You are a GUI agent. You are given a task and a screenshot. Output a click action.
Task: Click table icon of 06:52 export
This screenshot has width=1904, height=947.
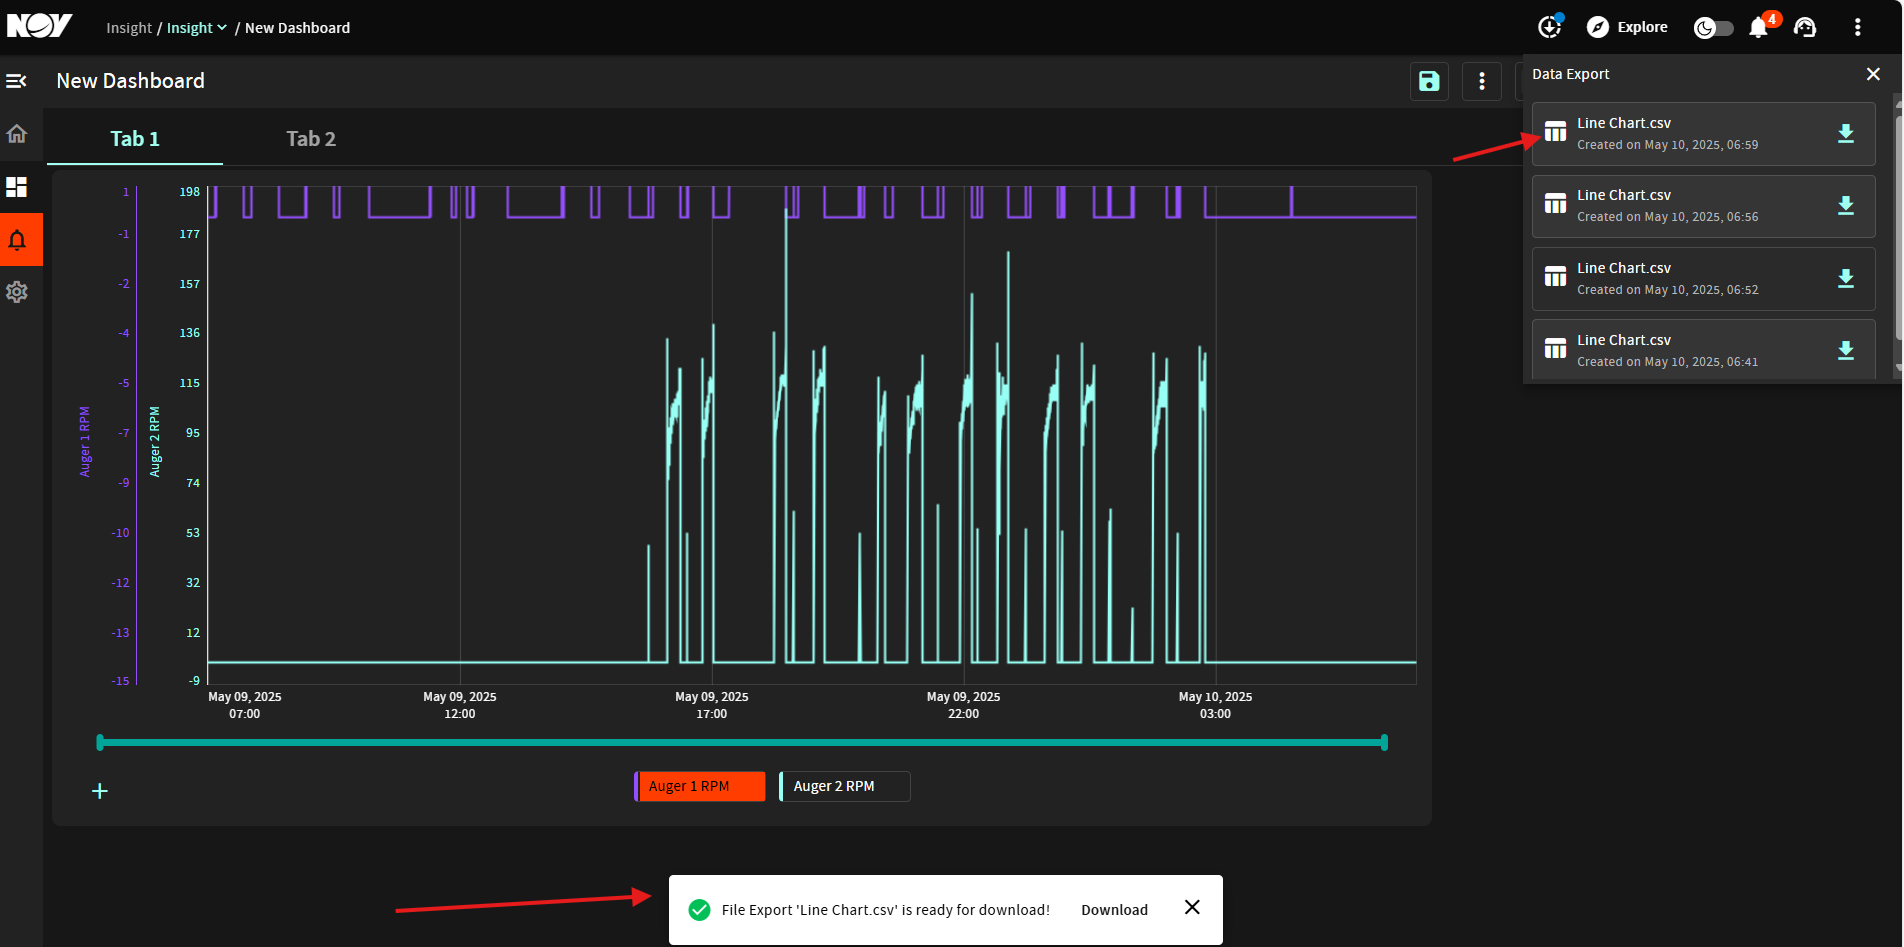click(1555, 277)
